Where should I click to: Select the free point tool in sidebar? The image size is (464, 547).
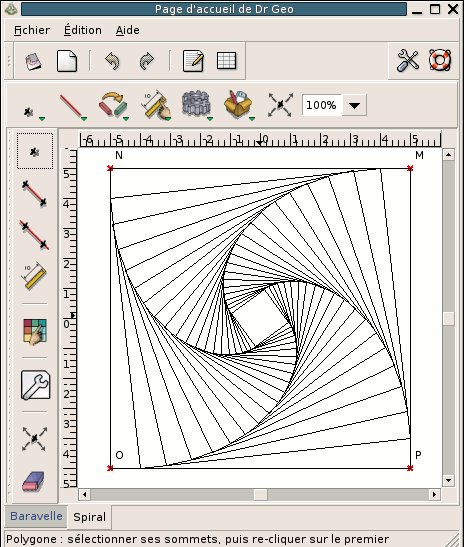click(35, 151)
